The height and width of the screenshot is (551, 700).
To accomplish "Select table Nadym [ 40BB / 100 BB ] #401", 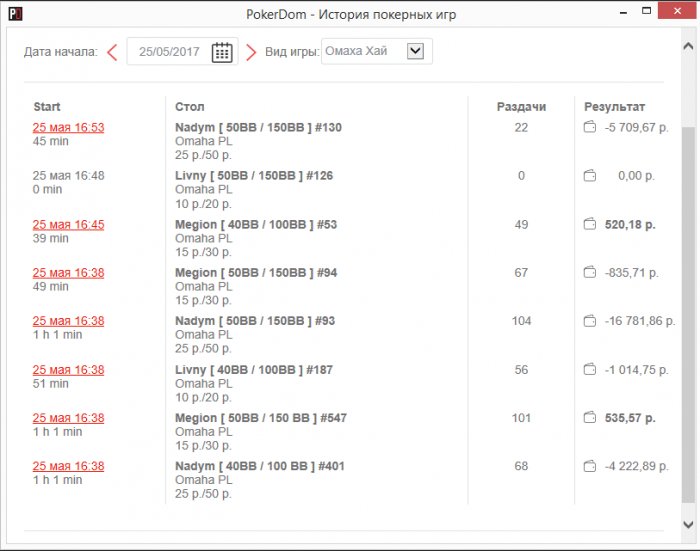I will 260,466.
